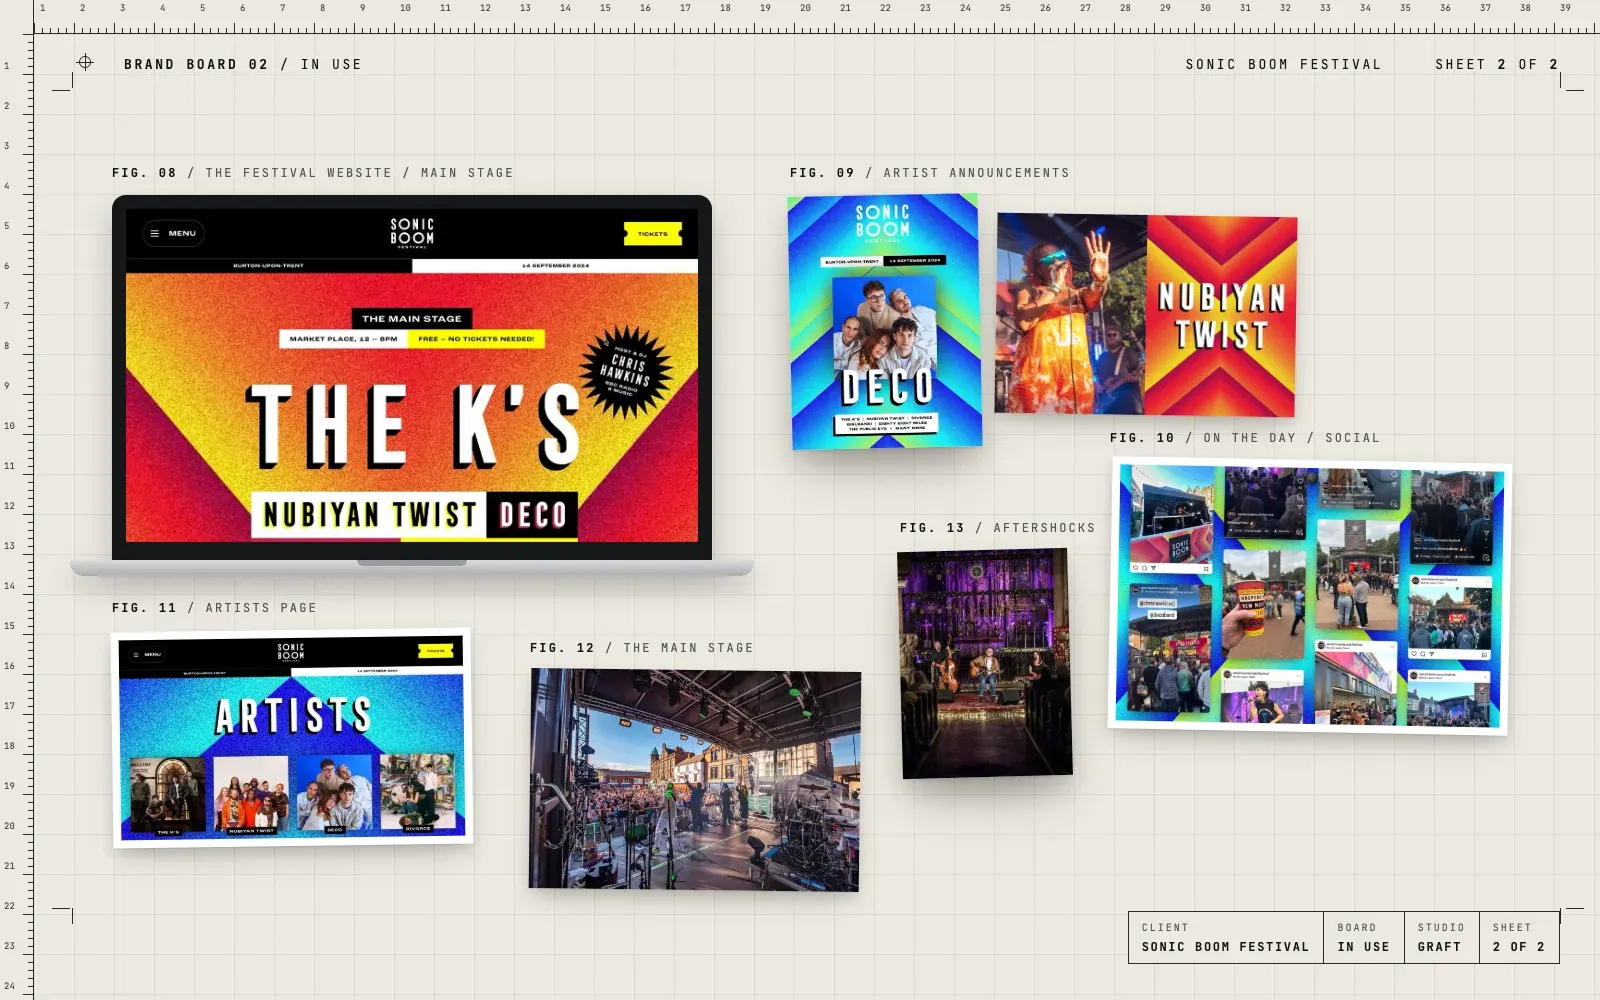Click SONIC BOOM FESTIVAL header text
Viewport: 1600px width, 1000px height.
(1283, 64)
